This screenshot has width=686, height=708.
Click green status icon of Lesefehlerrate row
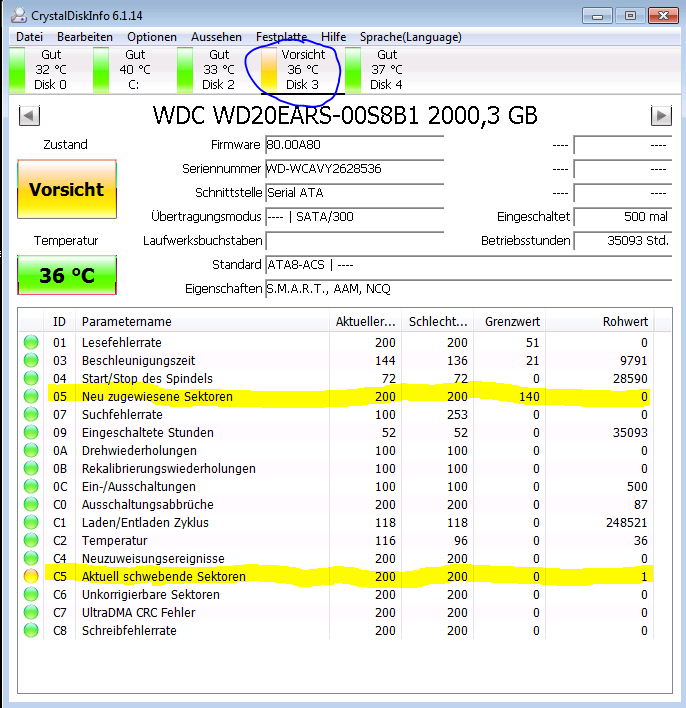coord(31,342)
